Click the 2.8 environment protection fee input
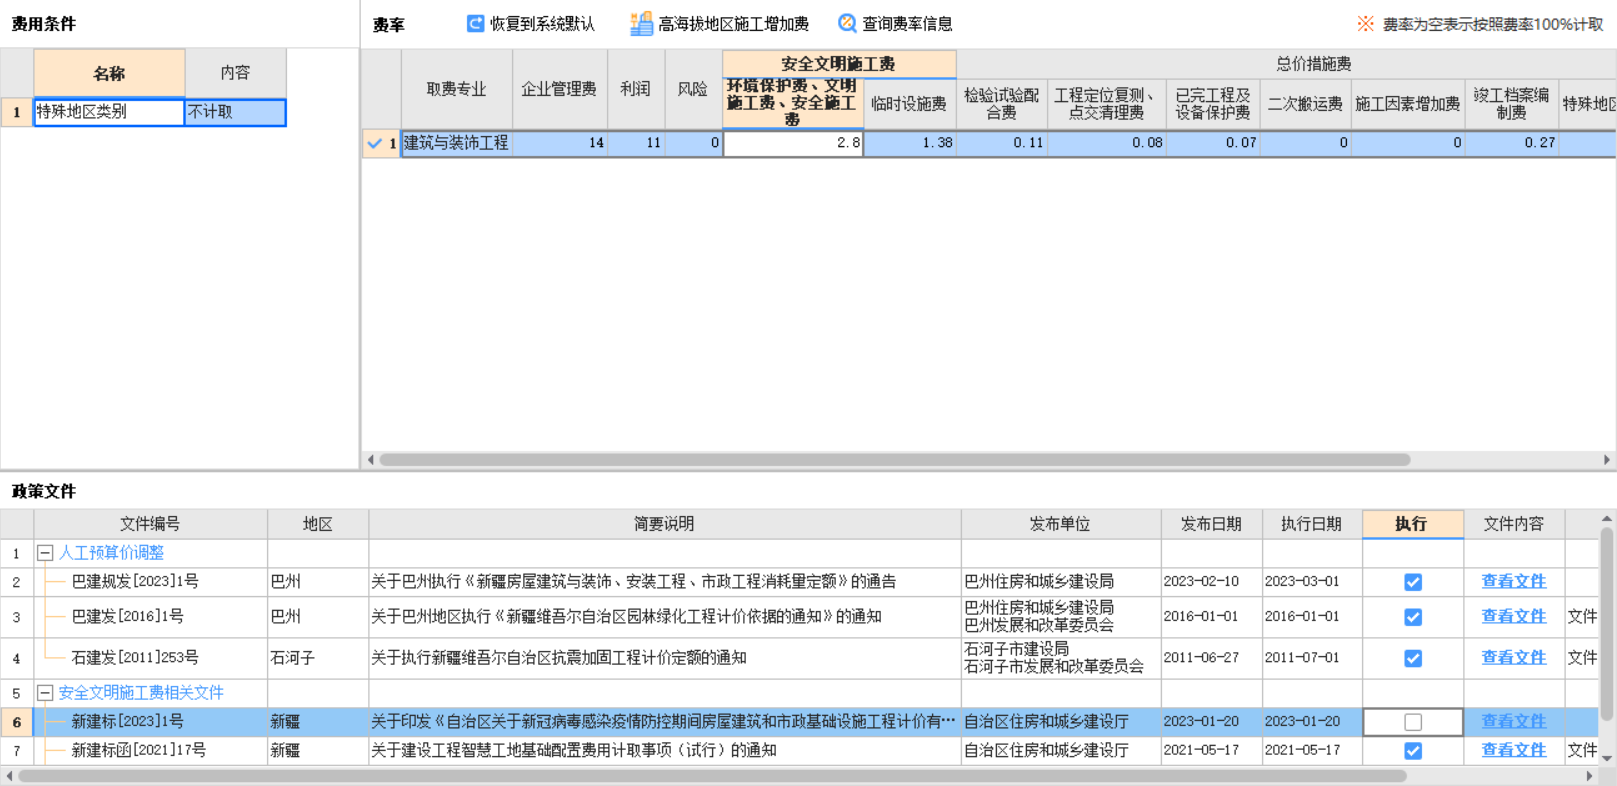 [x=793, y=143]
